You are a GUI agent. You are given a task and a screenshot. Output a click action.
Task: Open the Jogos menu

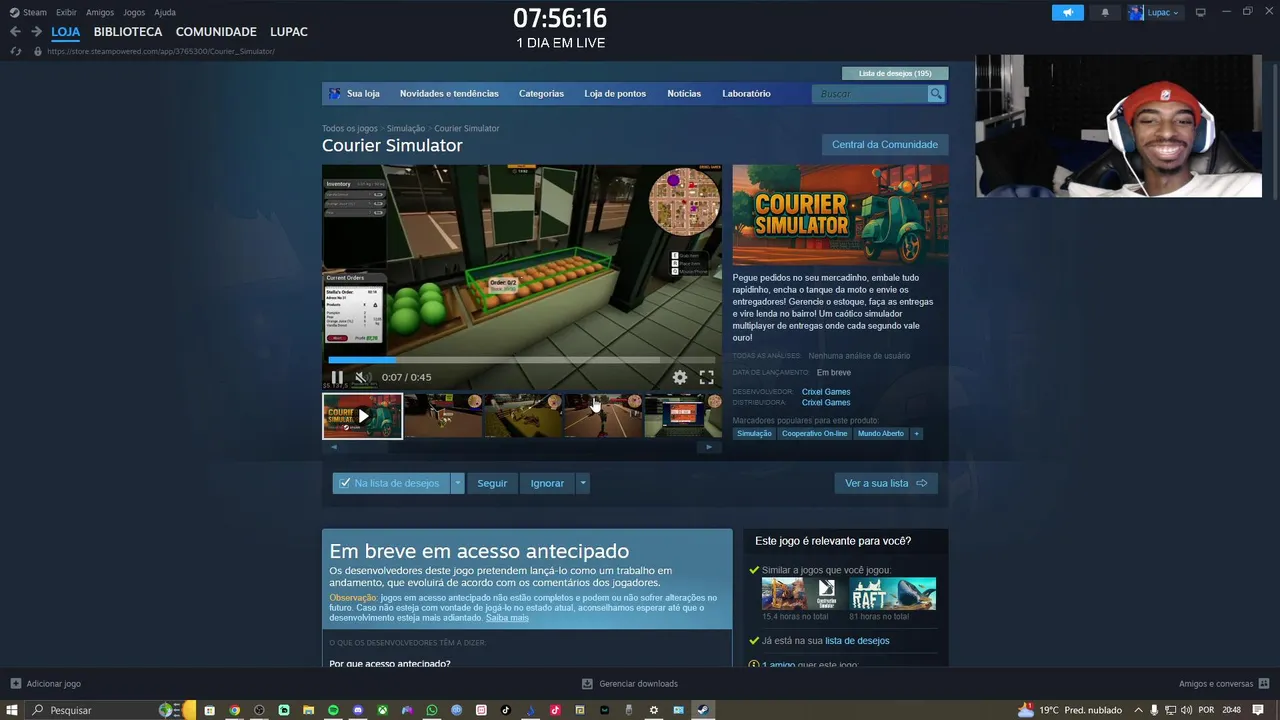point(134,12)
